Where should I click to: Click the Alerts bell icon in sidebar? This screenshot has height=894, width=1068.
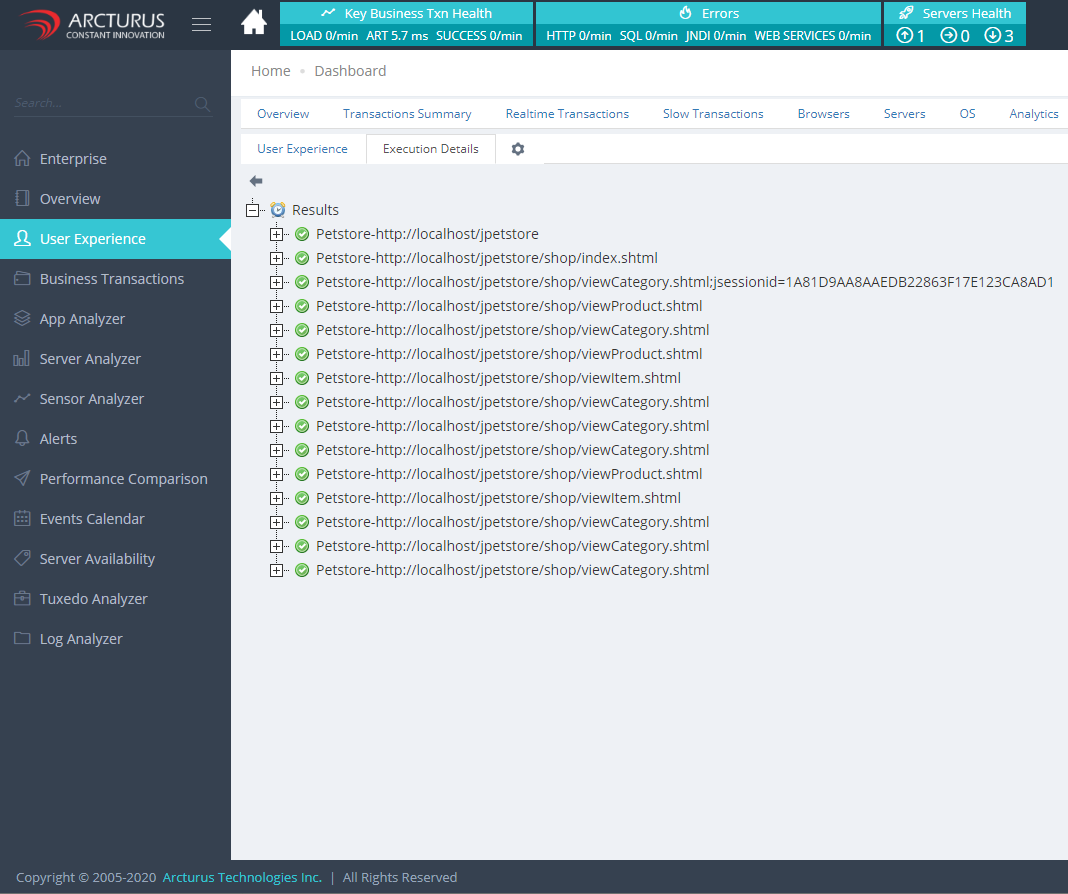click(22, 439)
